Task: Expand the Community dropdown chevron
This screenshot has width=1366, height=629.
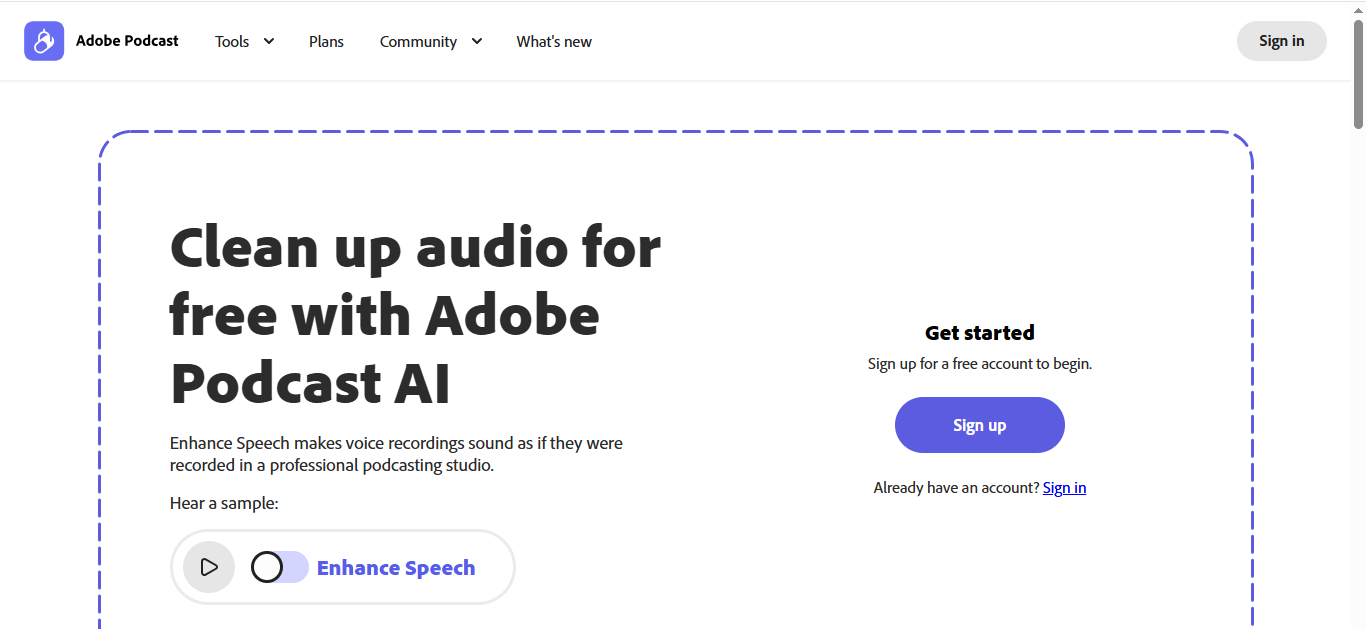Action: tap(476, 41)
